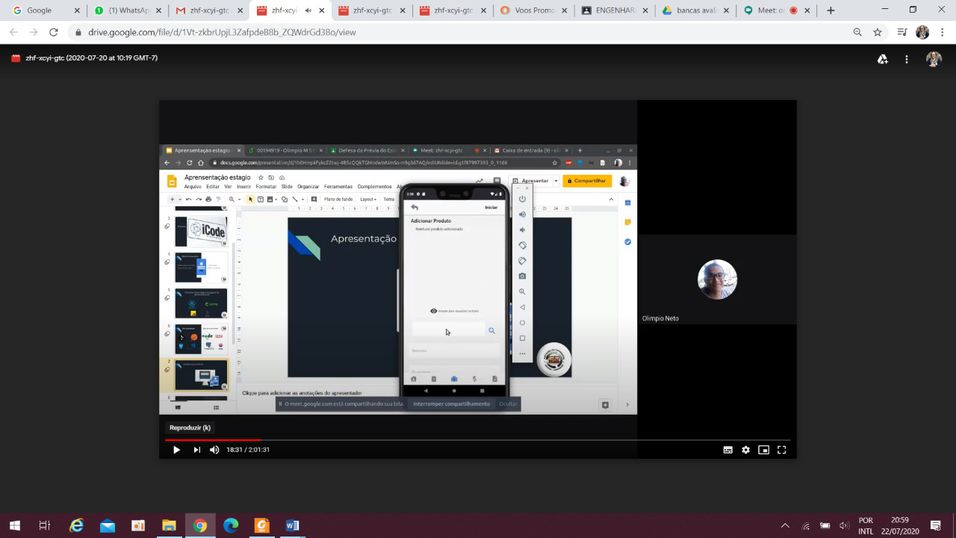Enter fullscreen video mode

(x=782, y=450)
